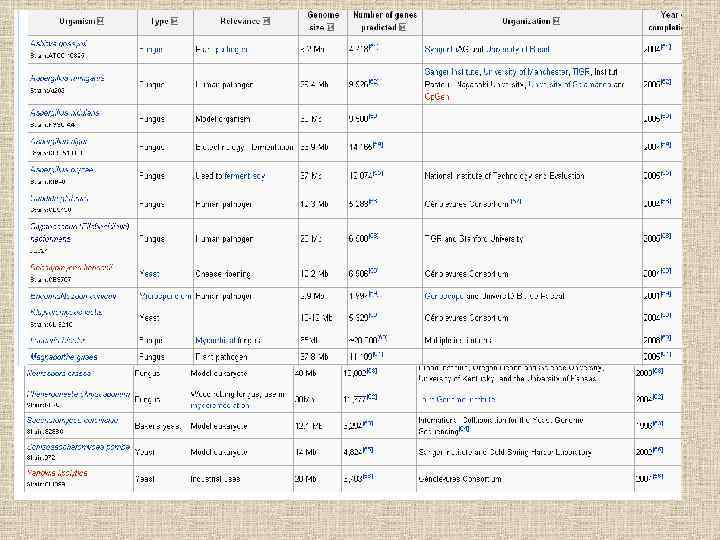720x540 pixels.
Task: Sort table by Organism column
Action: tap(101, 21)
